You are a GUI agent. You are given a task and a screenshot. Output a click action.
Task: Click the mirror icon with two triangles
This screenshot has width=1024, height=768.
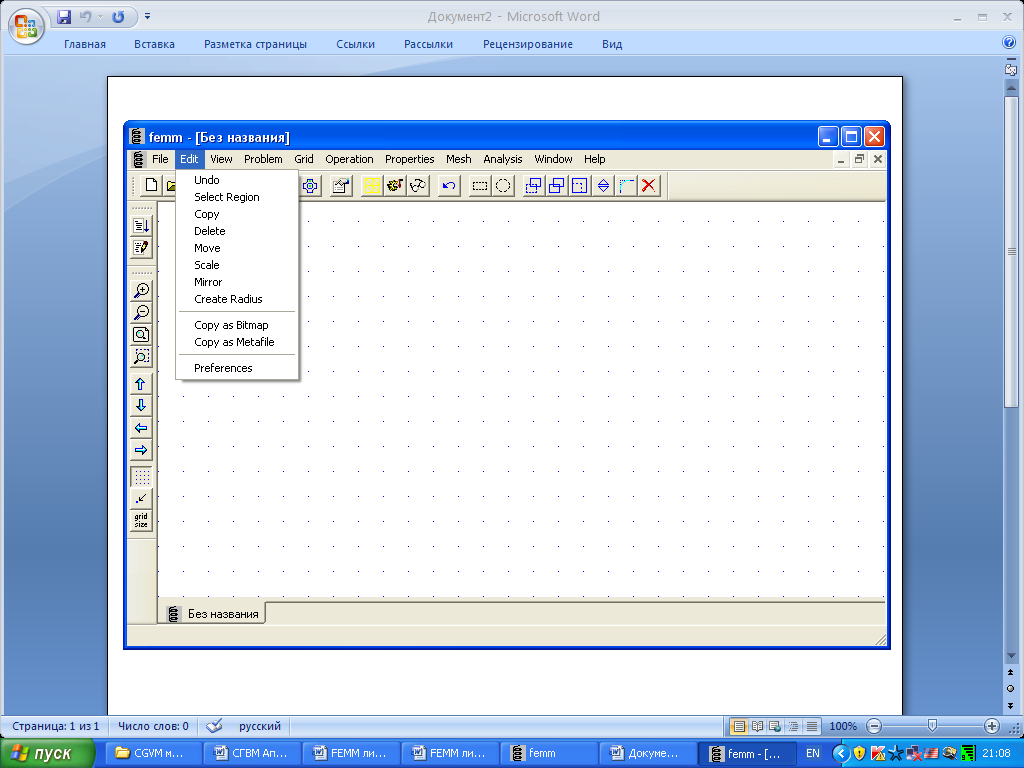pos(603,186)
